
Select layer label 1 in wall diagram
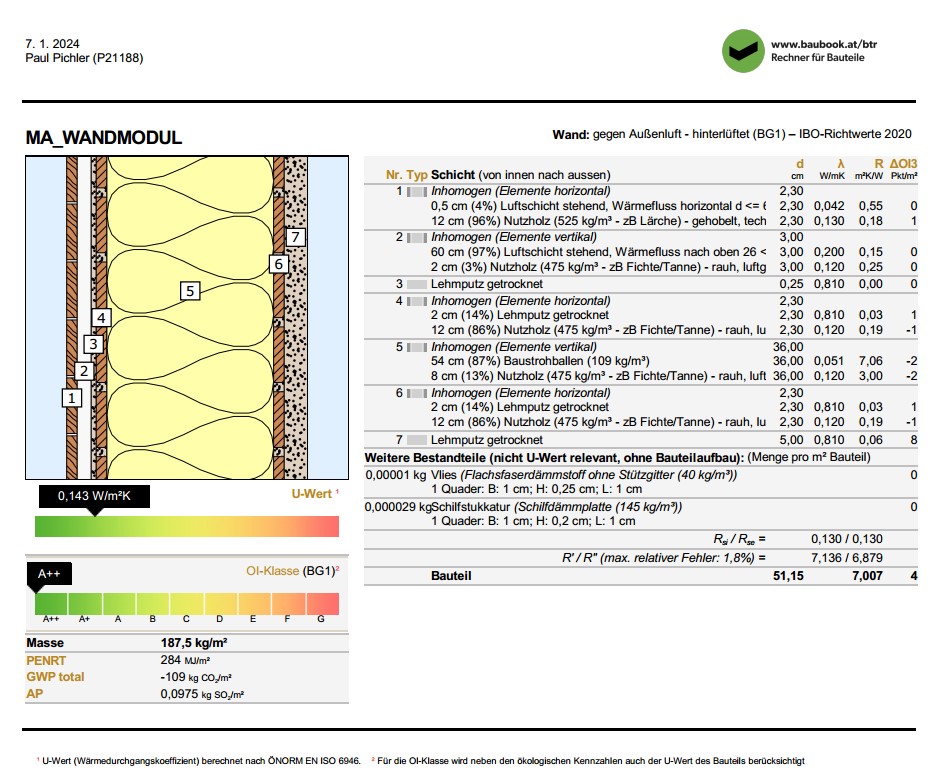tap(71, 397)
